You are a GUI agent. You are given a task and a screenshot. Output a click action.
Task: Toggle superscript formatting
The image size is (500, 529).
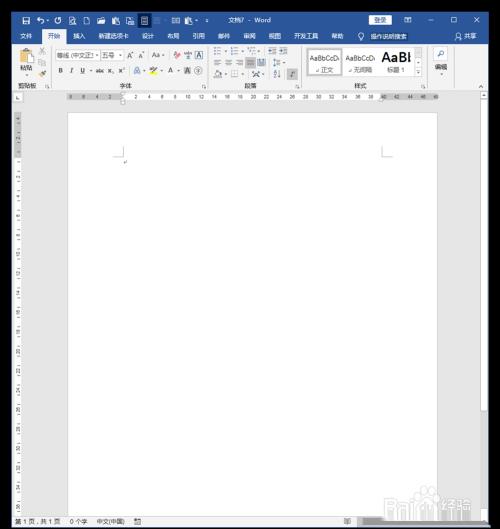[121, 71]
